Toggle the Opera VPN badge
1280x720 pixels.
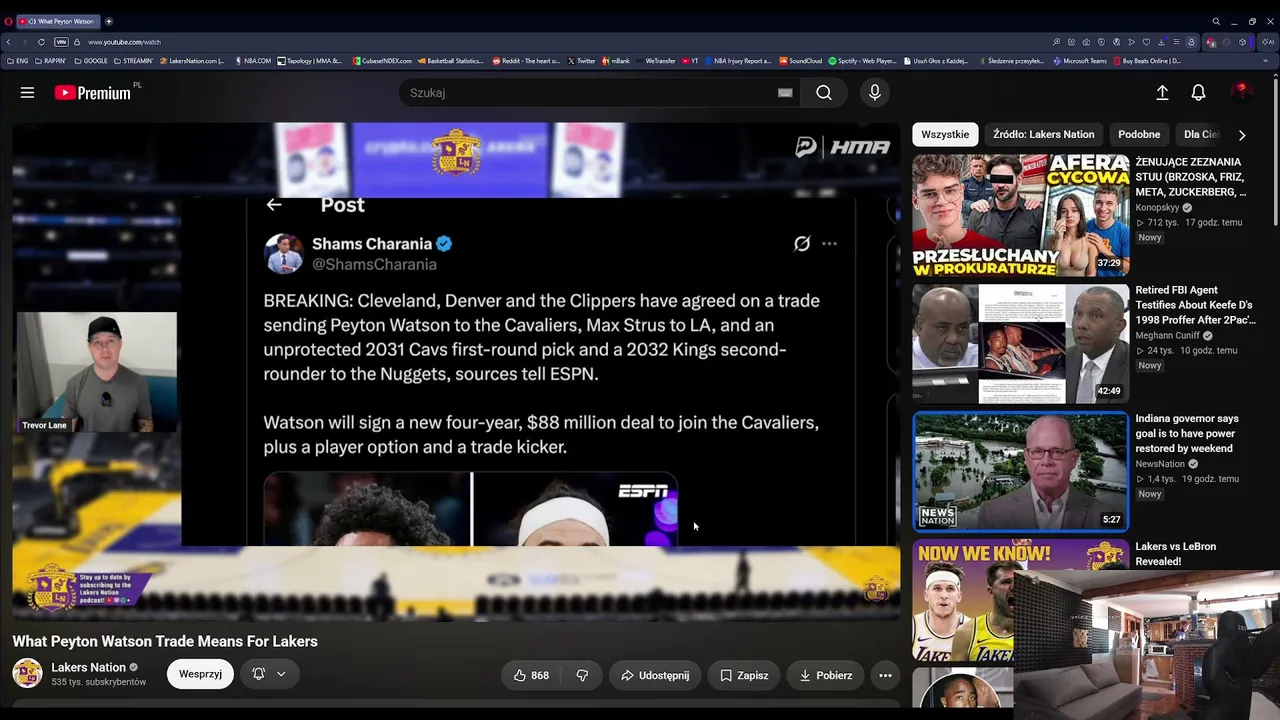(61, 42)
